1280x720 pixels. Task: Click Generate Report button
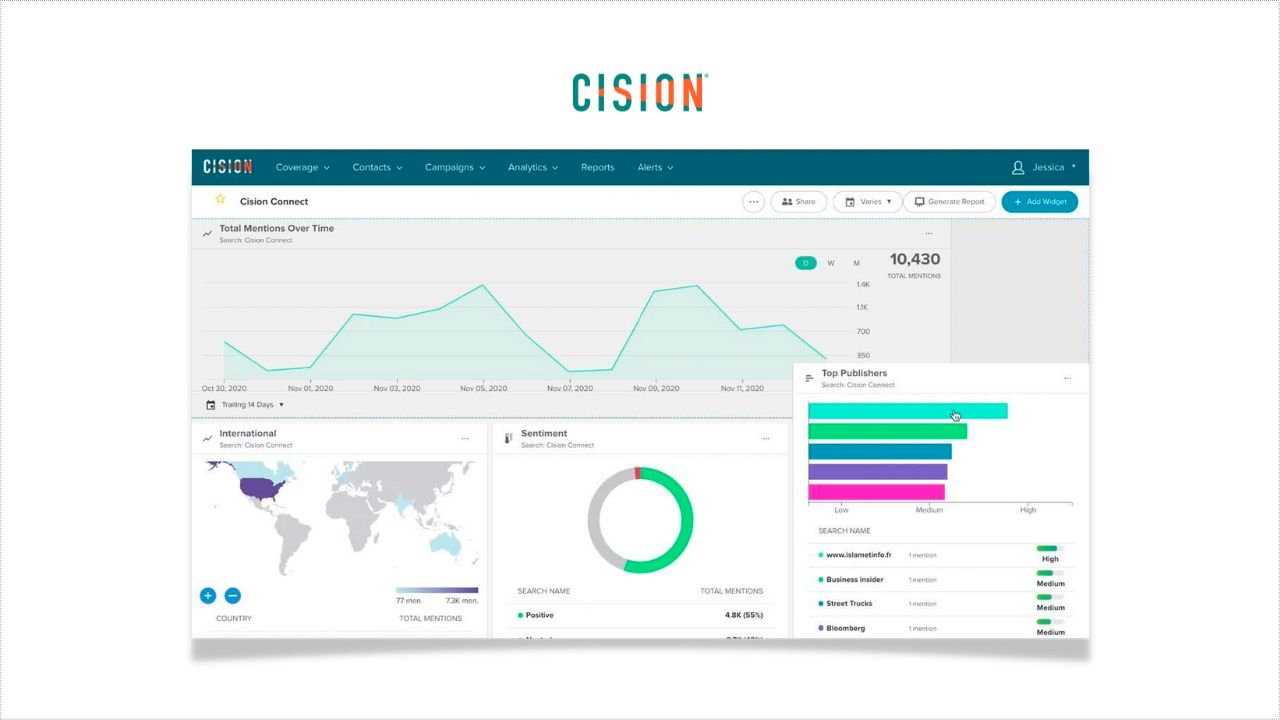[x=950, y=201]
